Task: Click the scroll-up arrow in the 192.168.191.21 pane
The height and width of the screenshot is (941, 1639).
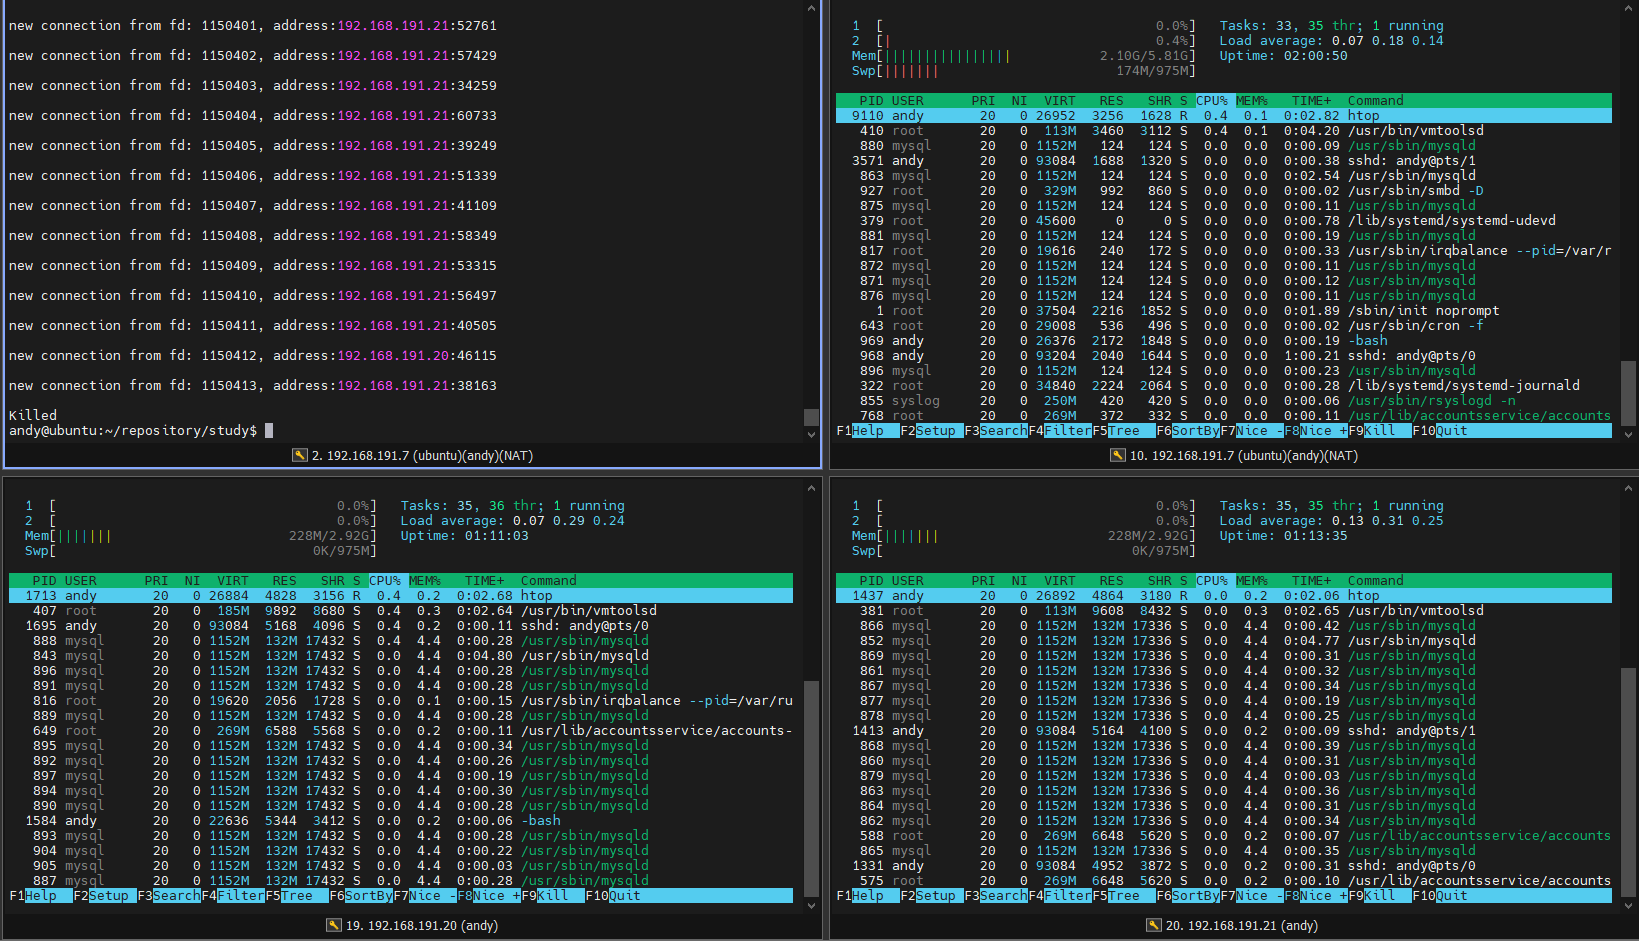Action: (1629, 488)
